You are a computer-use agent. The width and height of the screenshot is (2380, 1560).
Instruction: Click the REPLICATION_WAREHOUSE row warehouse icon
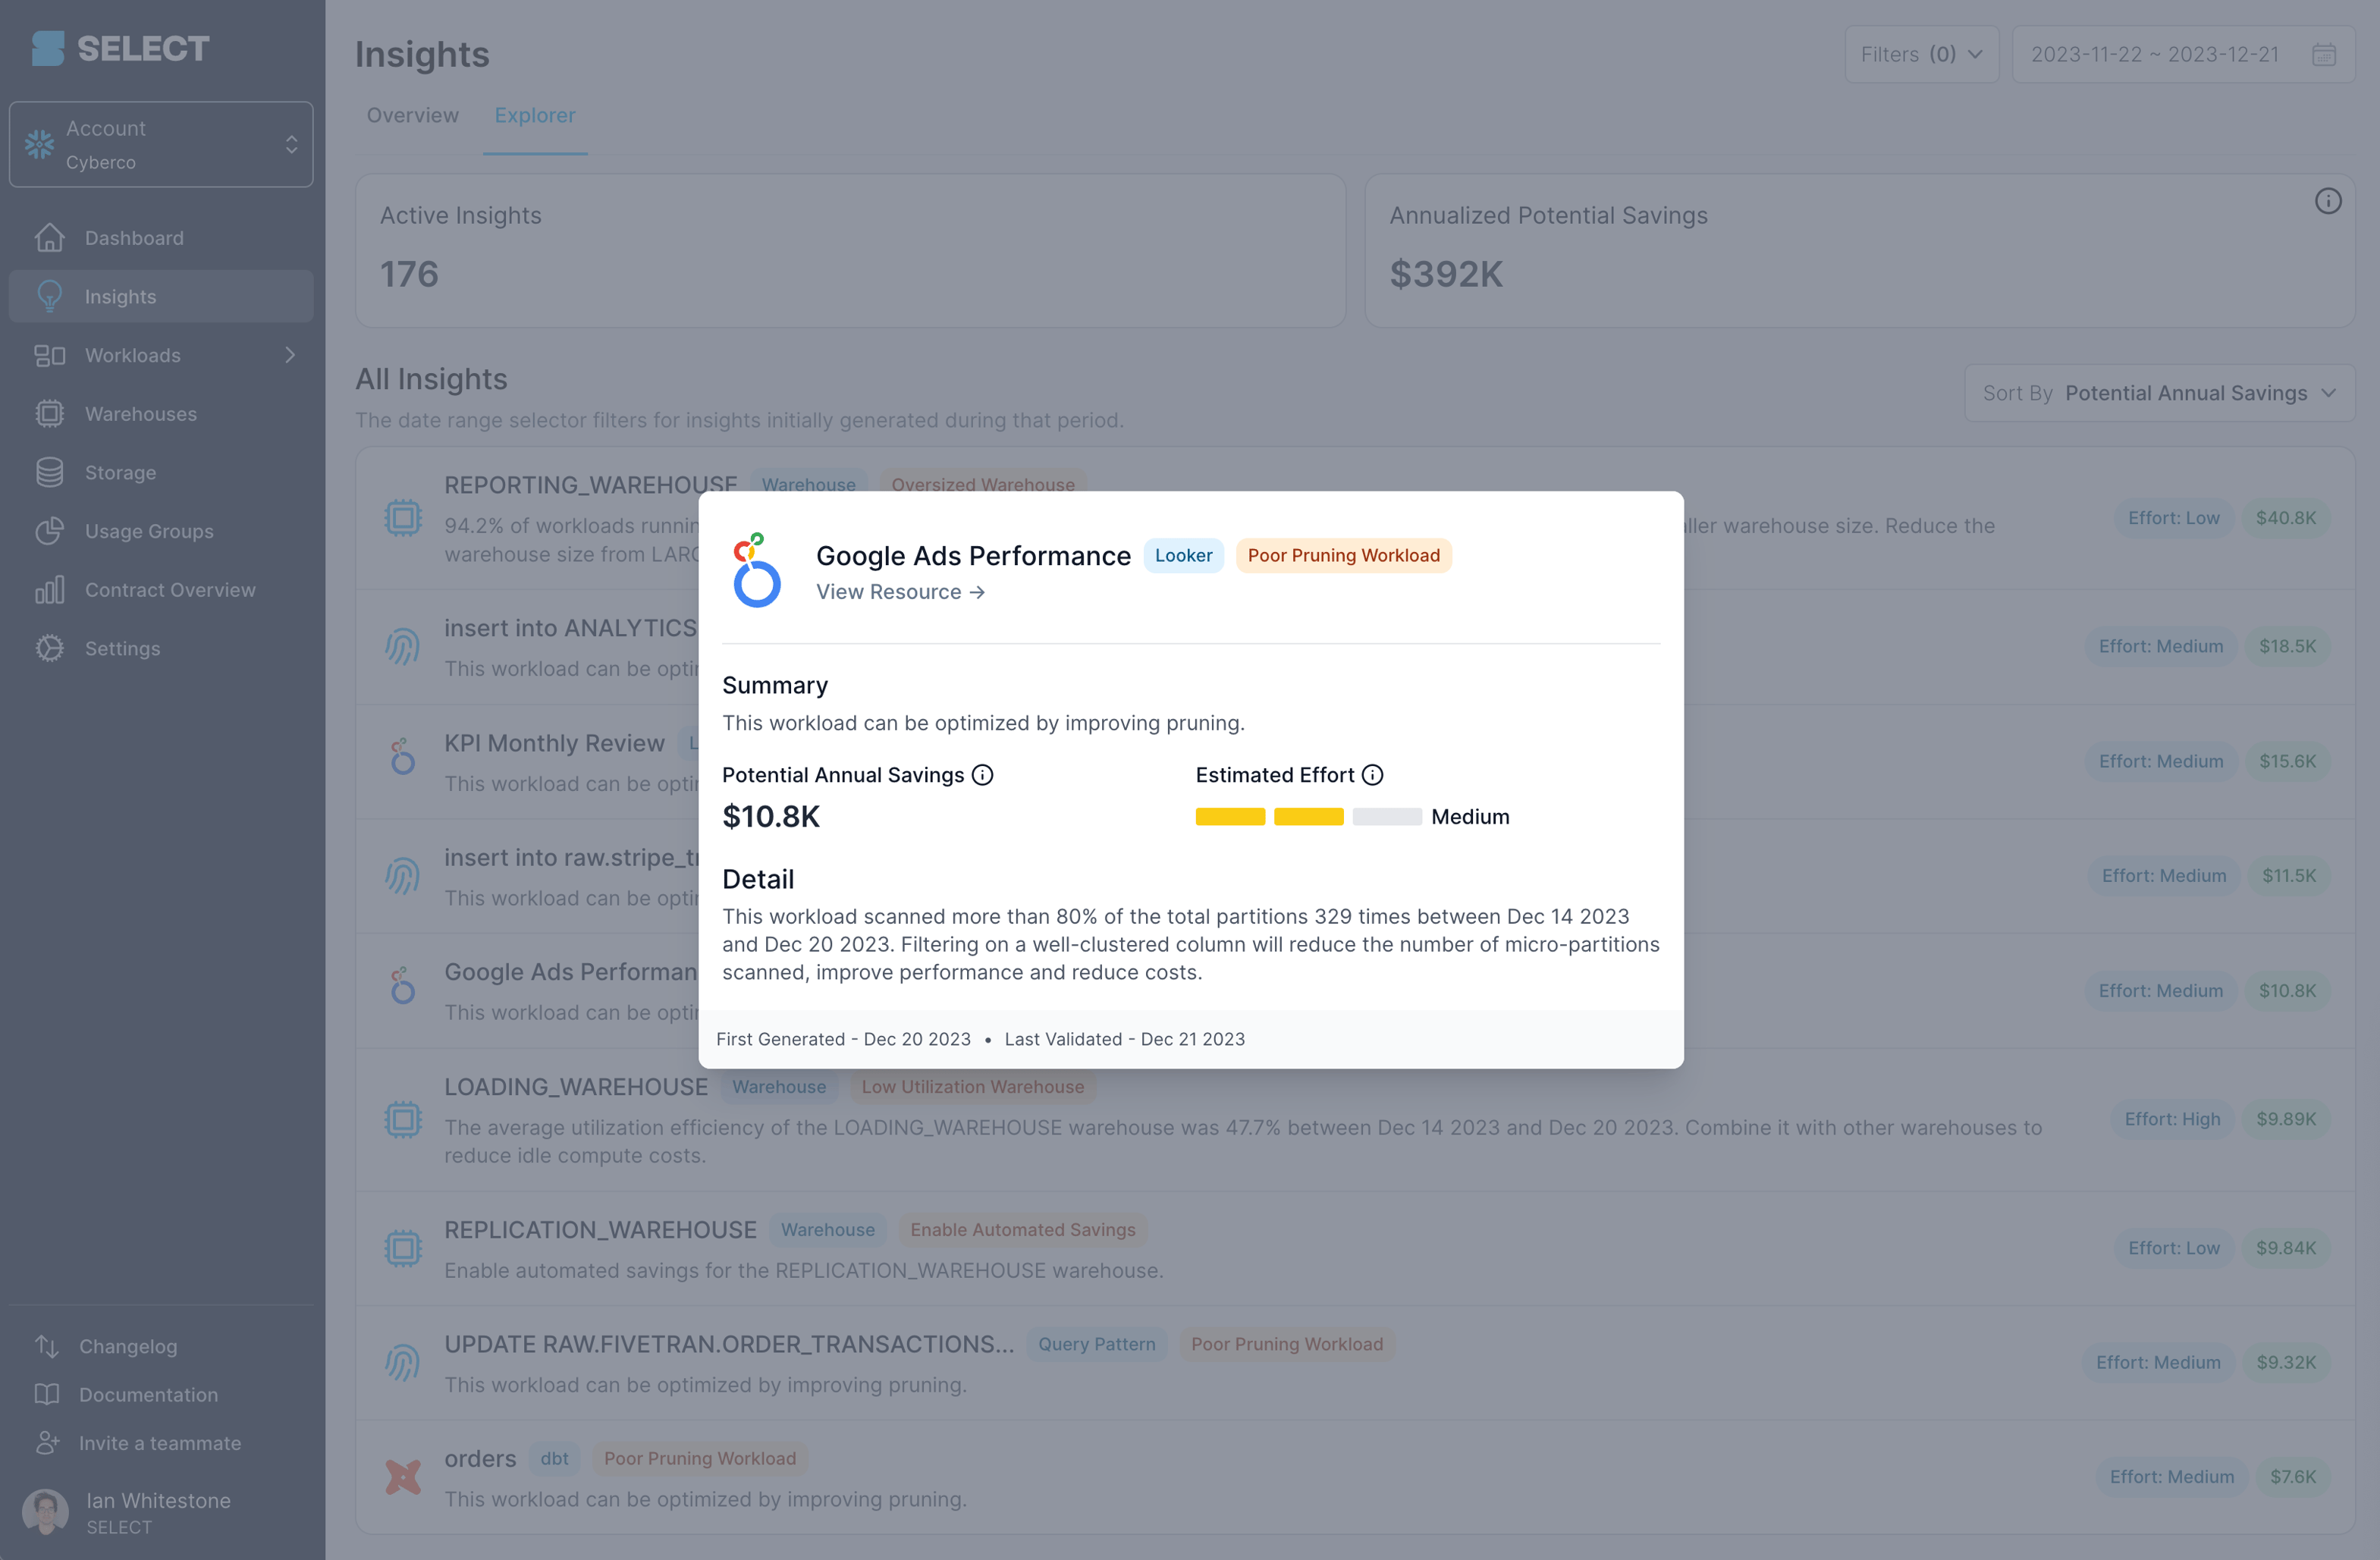403,1248
